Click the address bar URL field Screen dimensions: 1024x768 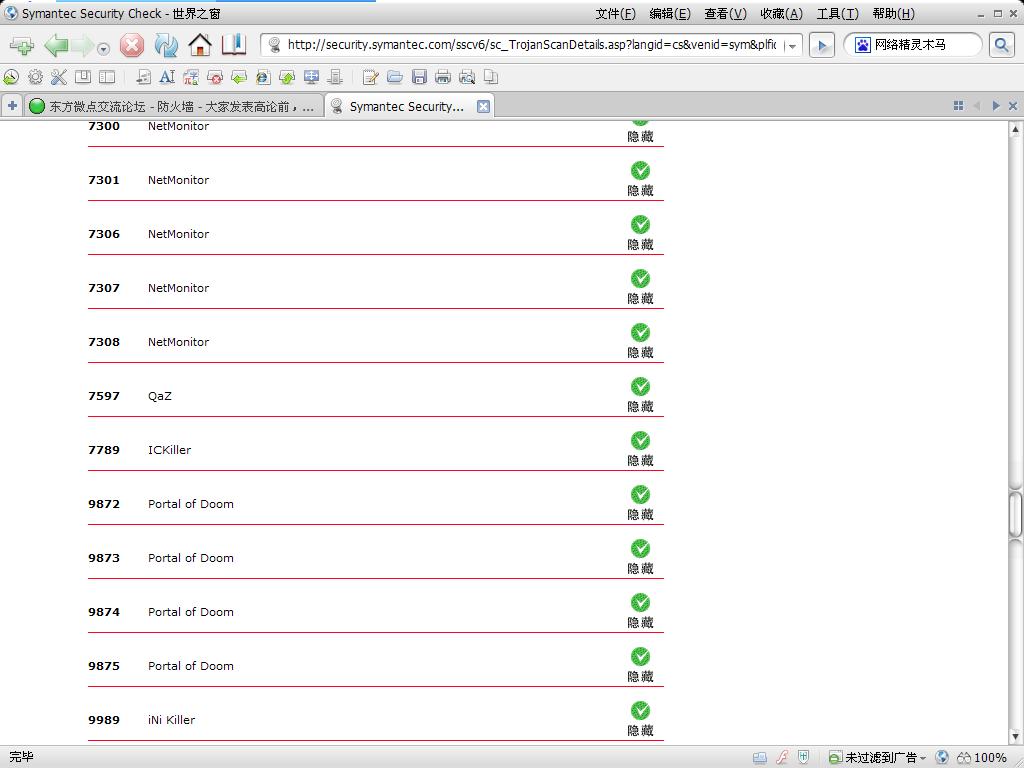pos(531,45)
